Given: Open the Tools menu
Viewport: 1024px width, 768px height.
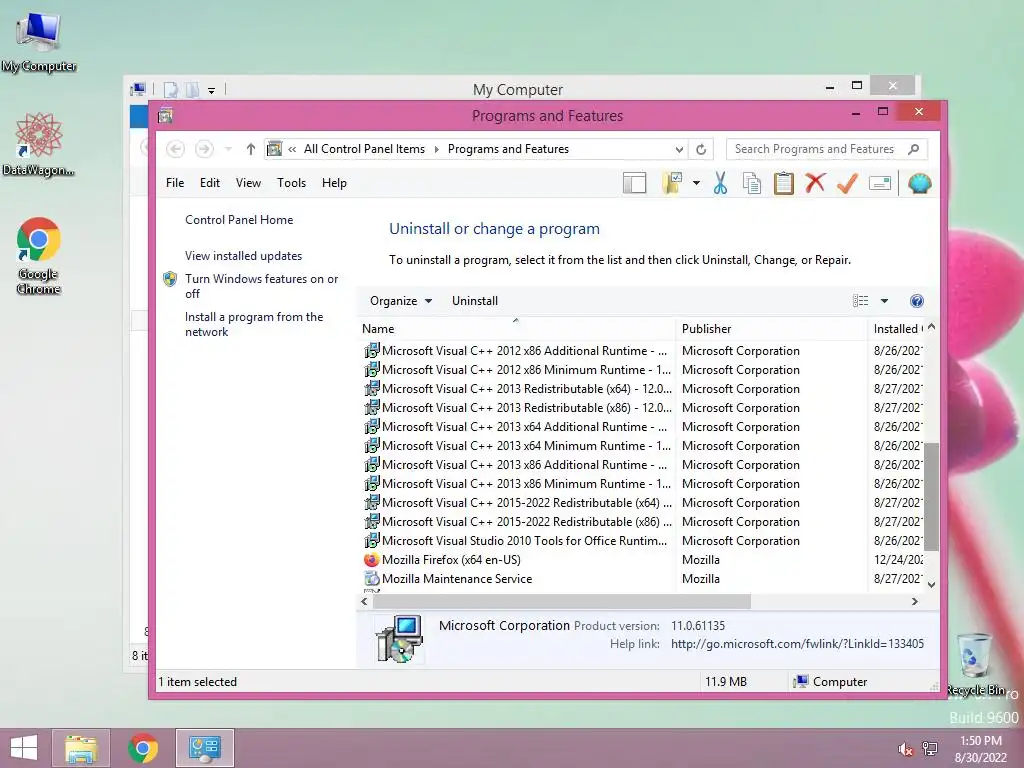Looking at the screenshot, I should click(291, 183).
